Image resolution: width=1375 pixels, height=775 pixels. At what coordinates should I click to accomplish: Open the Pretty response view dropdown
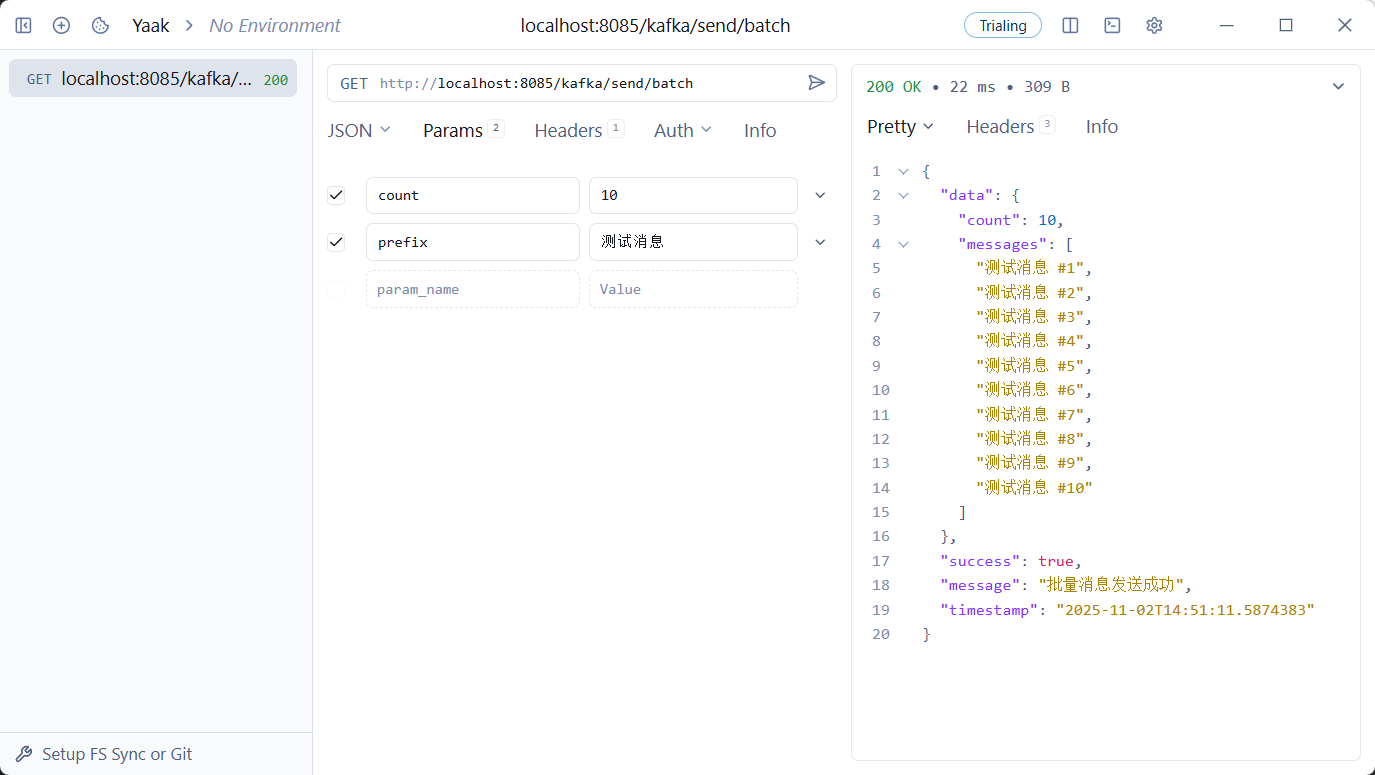[x=900, y=126]
